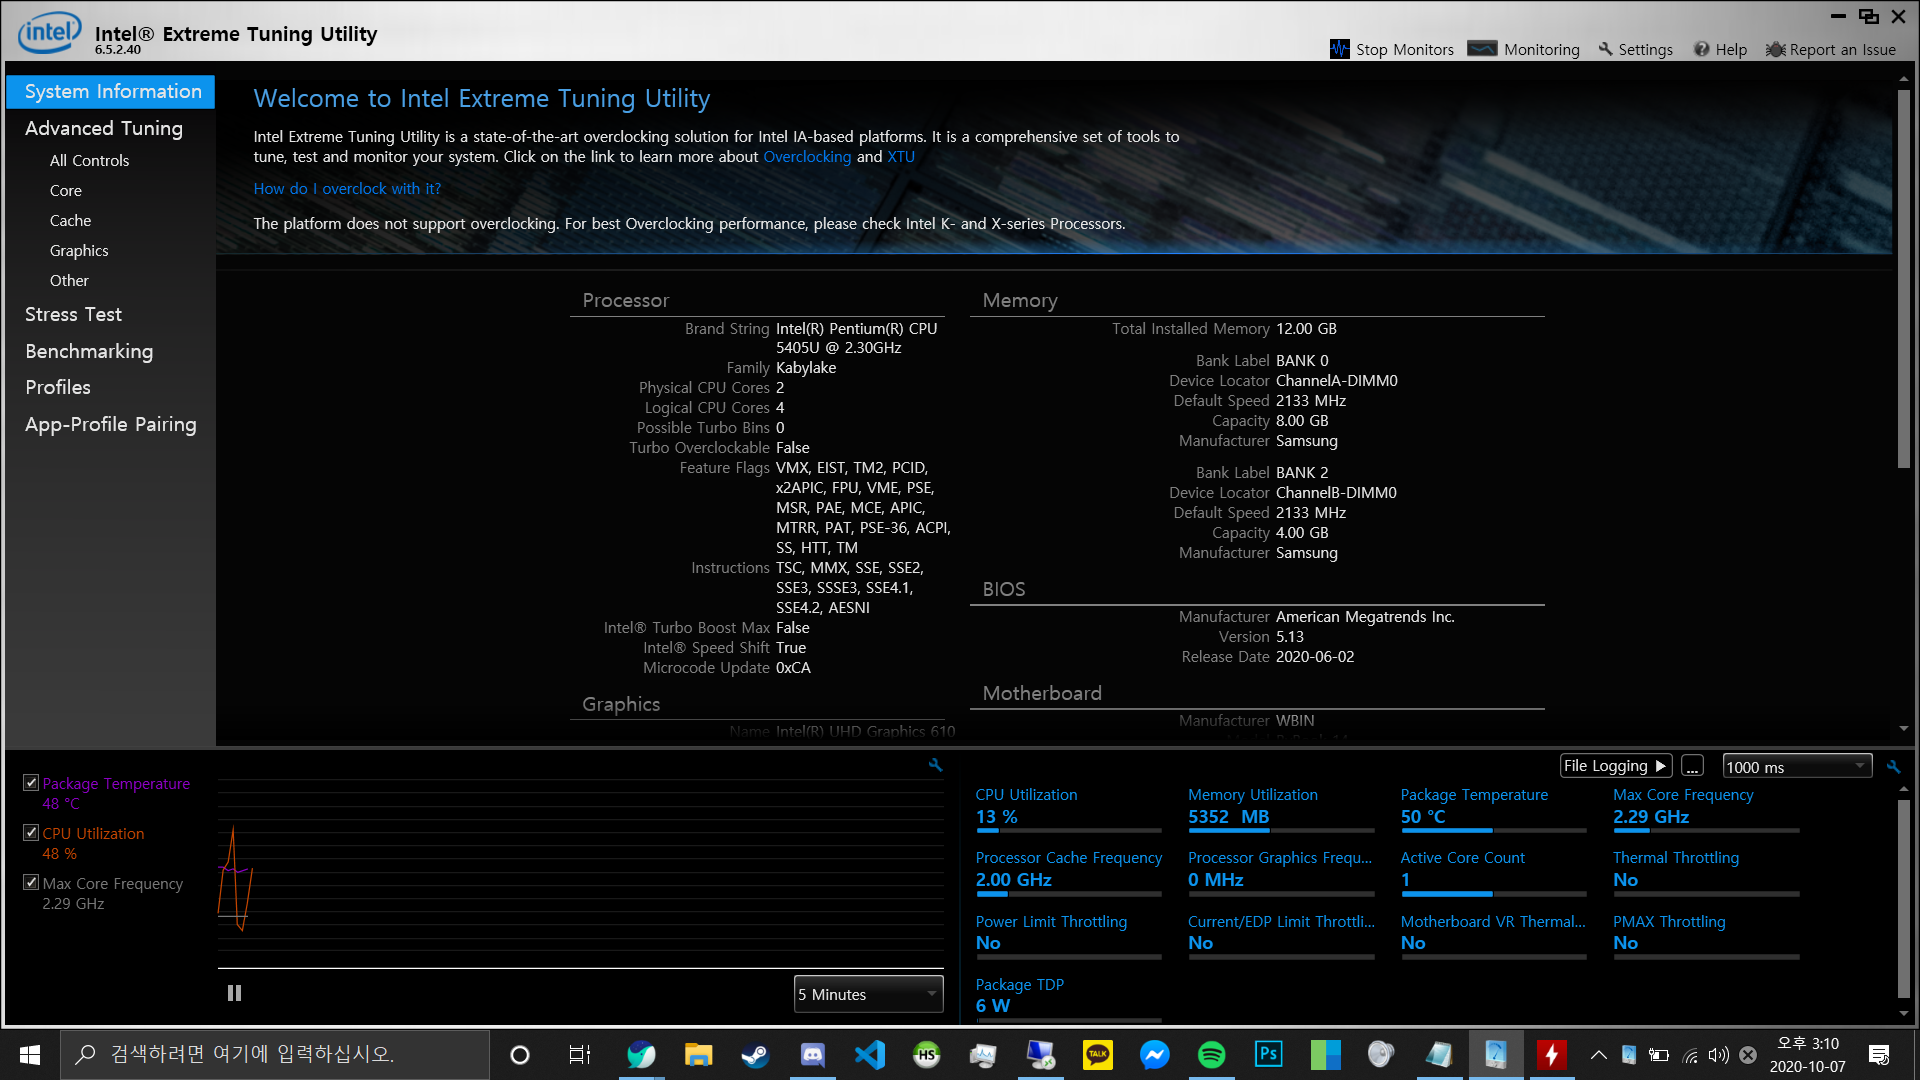Click the Power Limit Throttling tile

tap(1068, 935)
